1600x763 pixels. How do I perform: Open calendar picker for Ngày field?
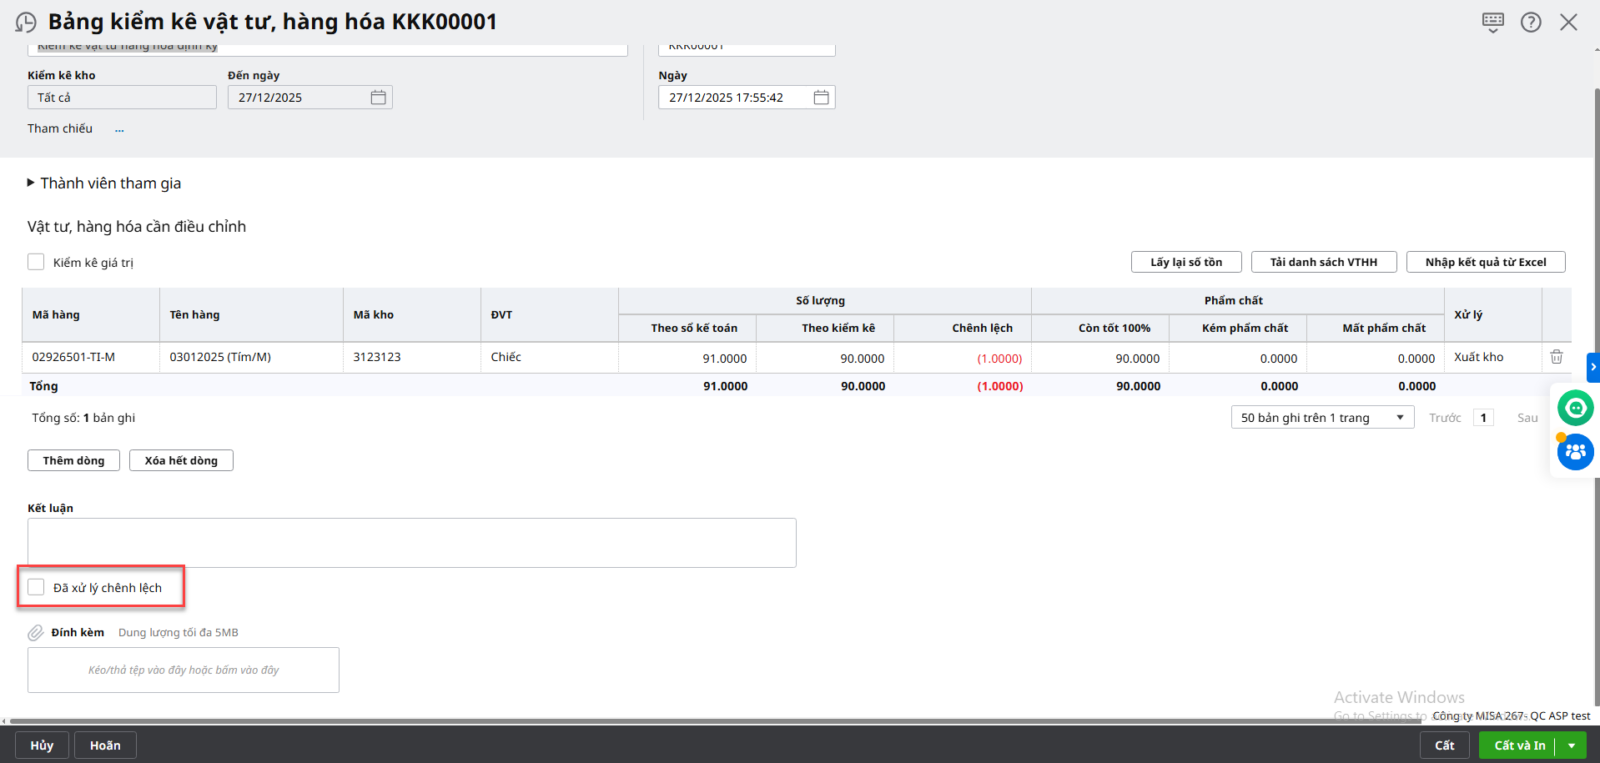821,97
